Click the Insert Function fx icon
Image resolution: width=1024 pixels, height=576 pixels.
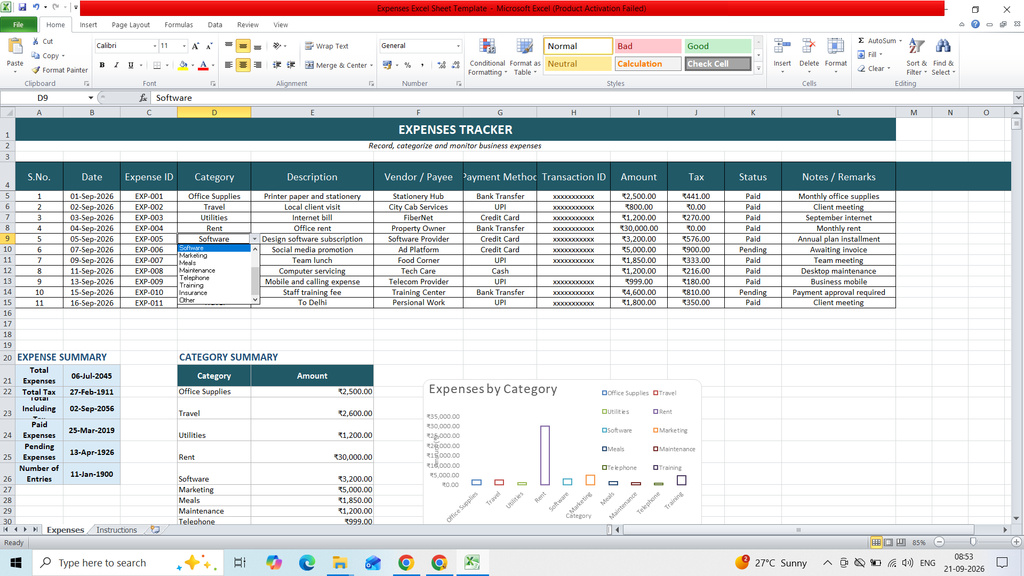click(143, 97)
